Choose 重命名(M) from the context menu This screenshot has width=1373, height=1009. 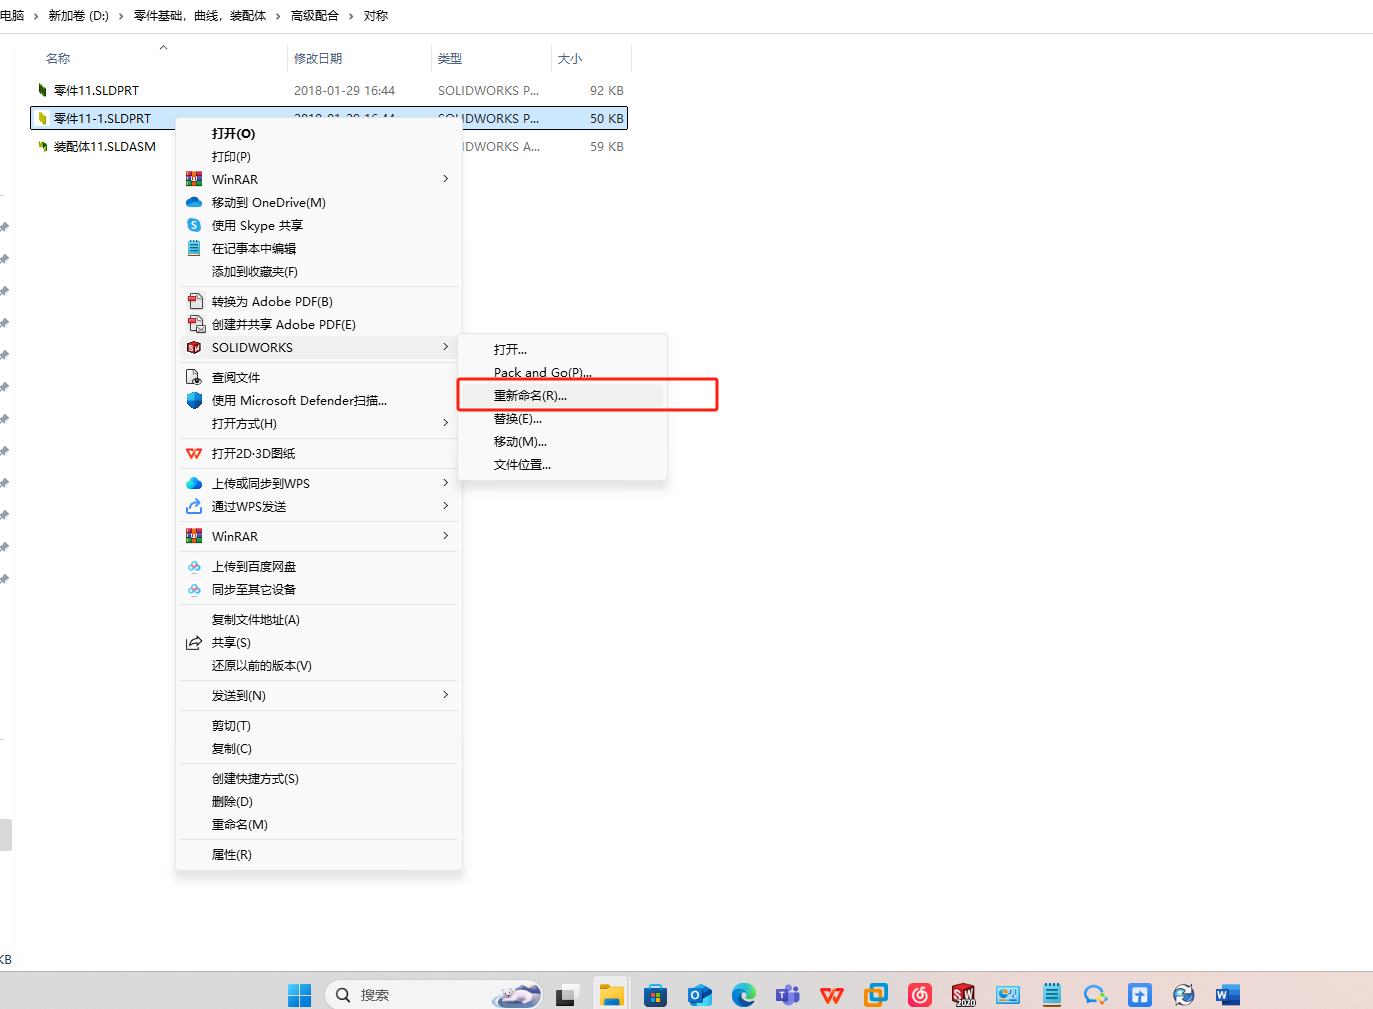tap(239, 824)
